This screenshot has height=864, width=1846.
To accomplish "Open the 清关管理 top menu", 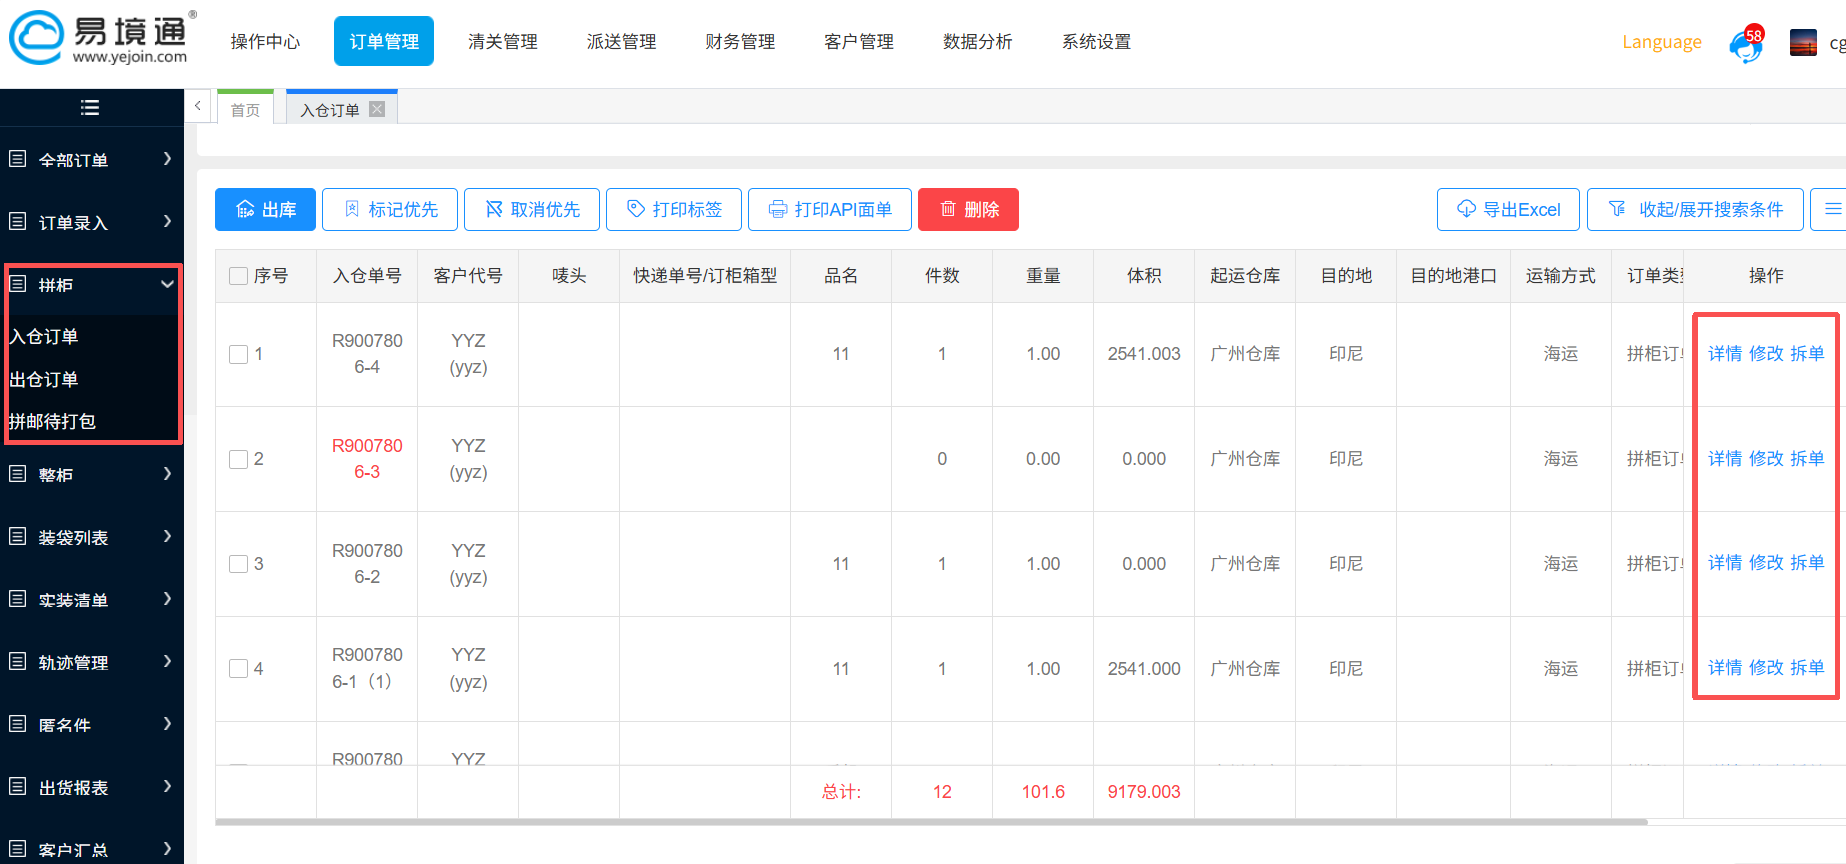I will (x=503, y=41).
